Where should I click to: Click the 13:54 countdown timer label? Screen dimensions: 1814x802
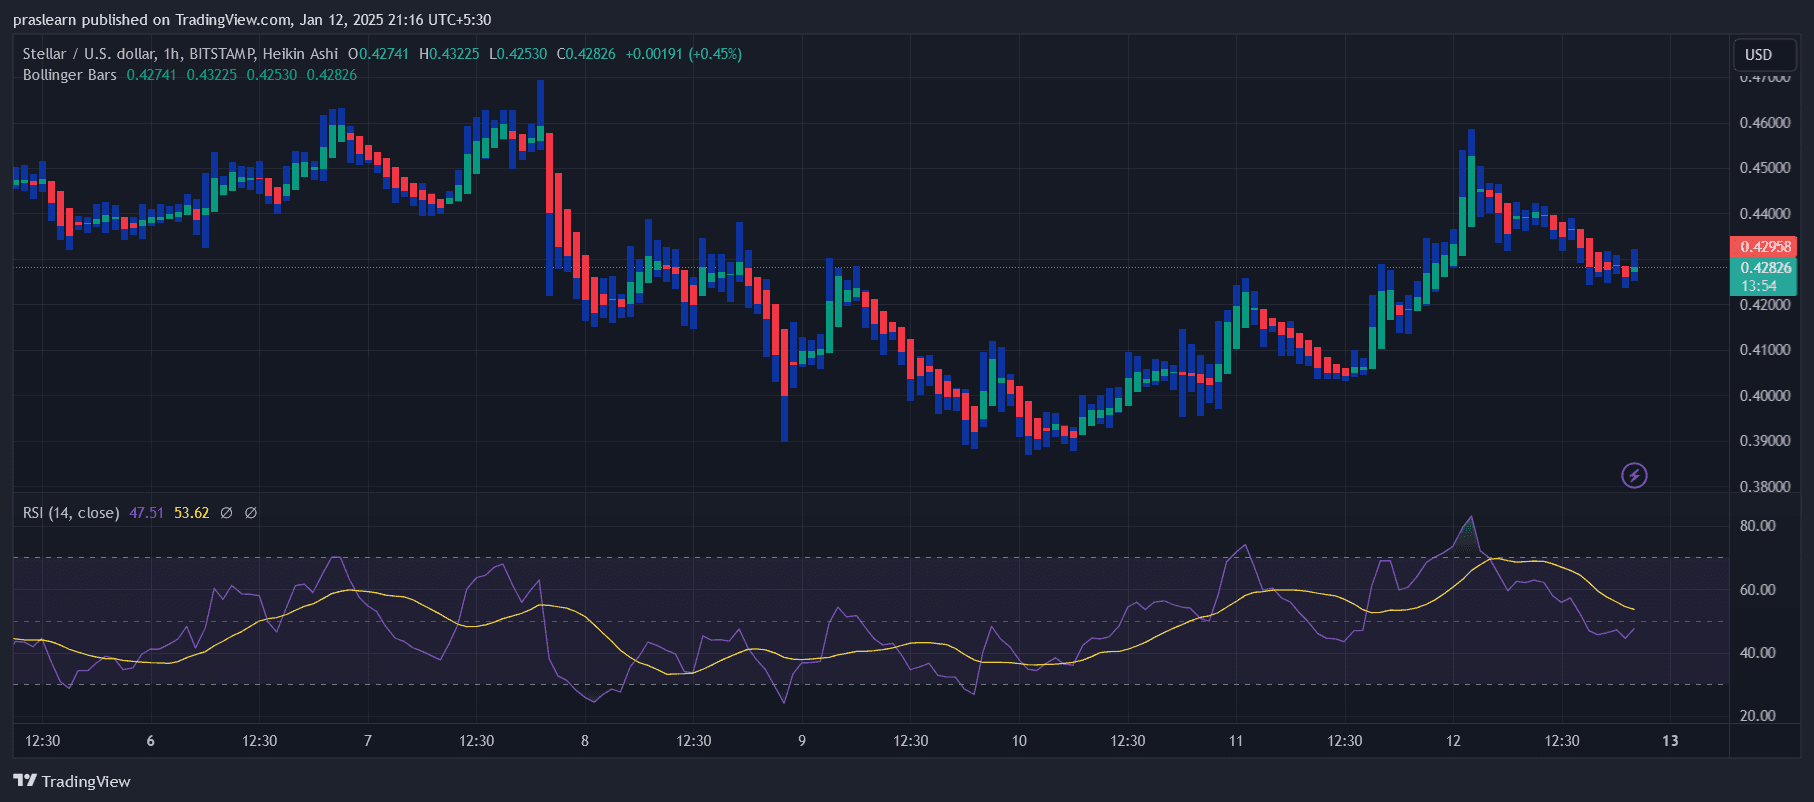click(x=1759, y=286)
